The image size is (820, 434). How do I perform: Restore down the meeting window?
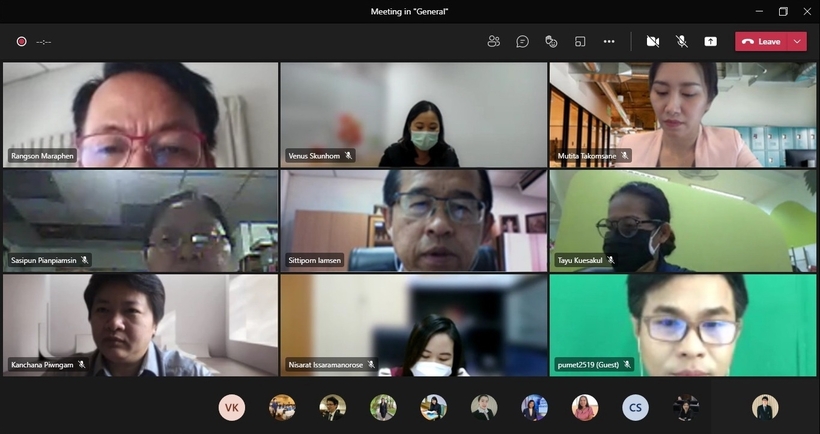tap(783, 12)
